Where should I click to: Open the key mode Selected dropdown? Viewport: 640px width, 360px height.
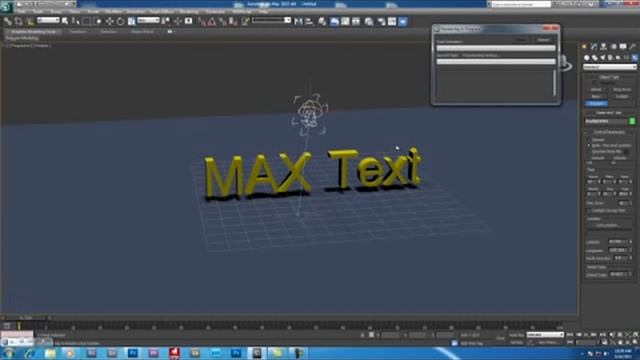pos(545,335)
